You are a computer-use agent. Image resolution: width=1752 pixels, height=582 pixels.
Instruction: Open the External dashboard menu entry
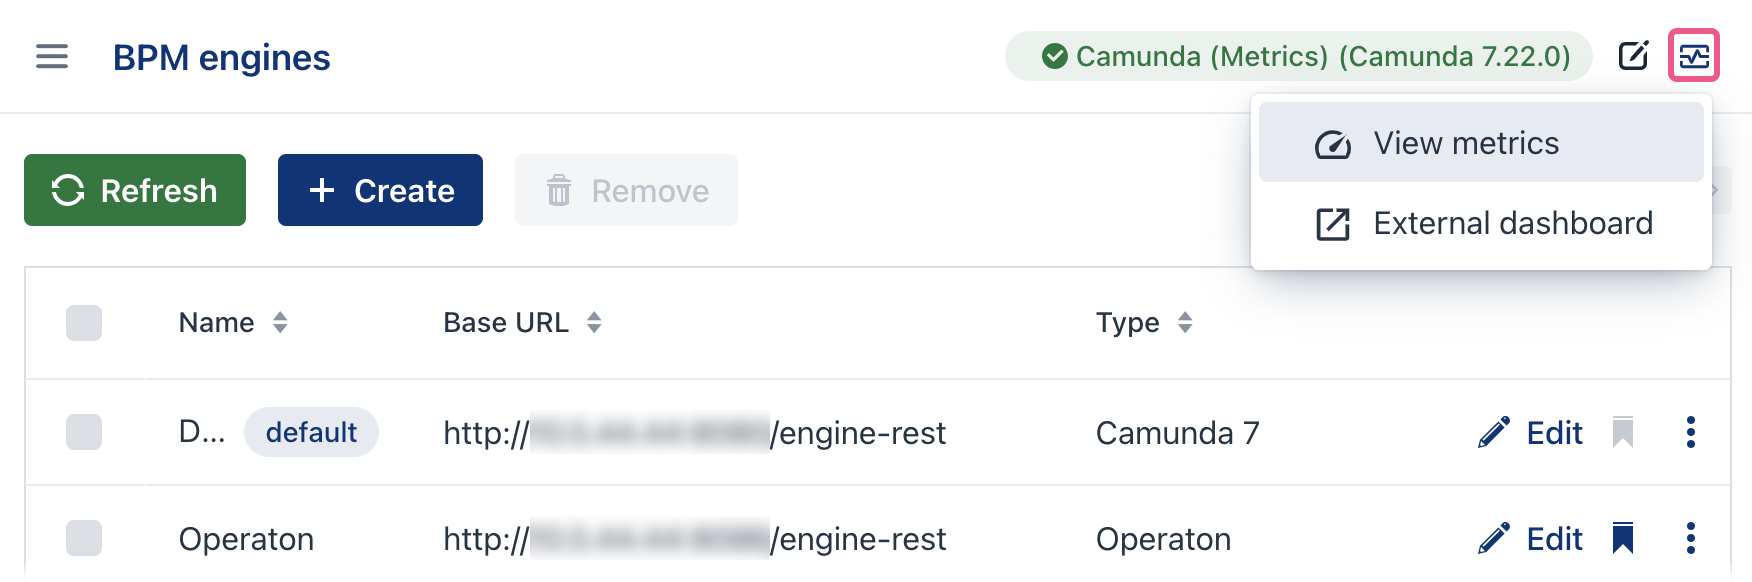point(1513,222)
